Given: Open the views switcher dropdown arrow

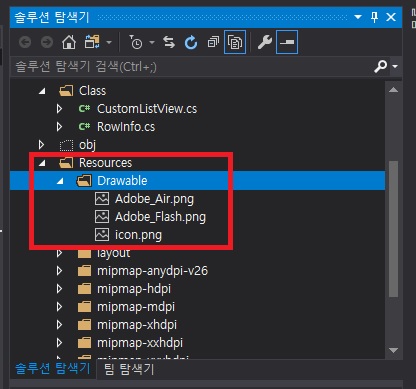Looking at the screenshot, I should [x=109, y=43].
